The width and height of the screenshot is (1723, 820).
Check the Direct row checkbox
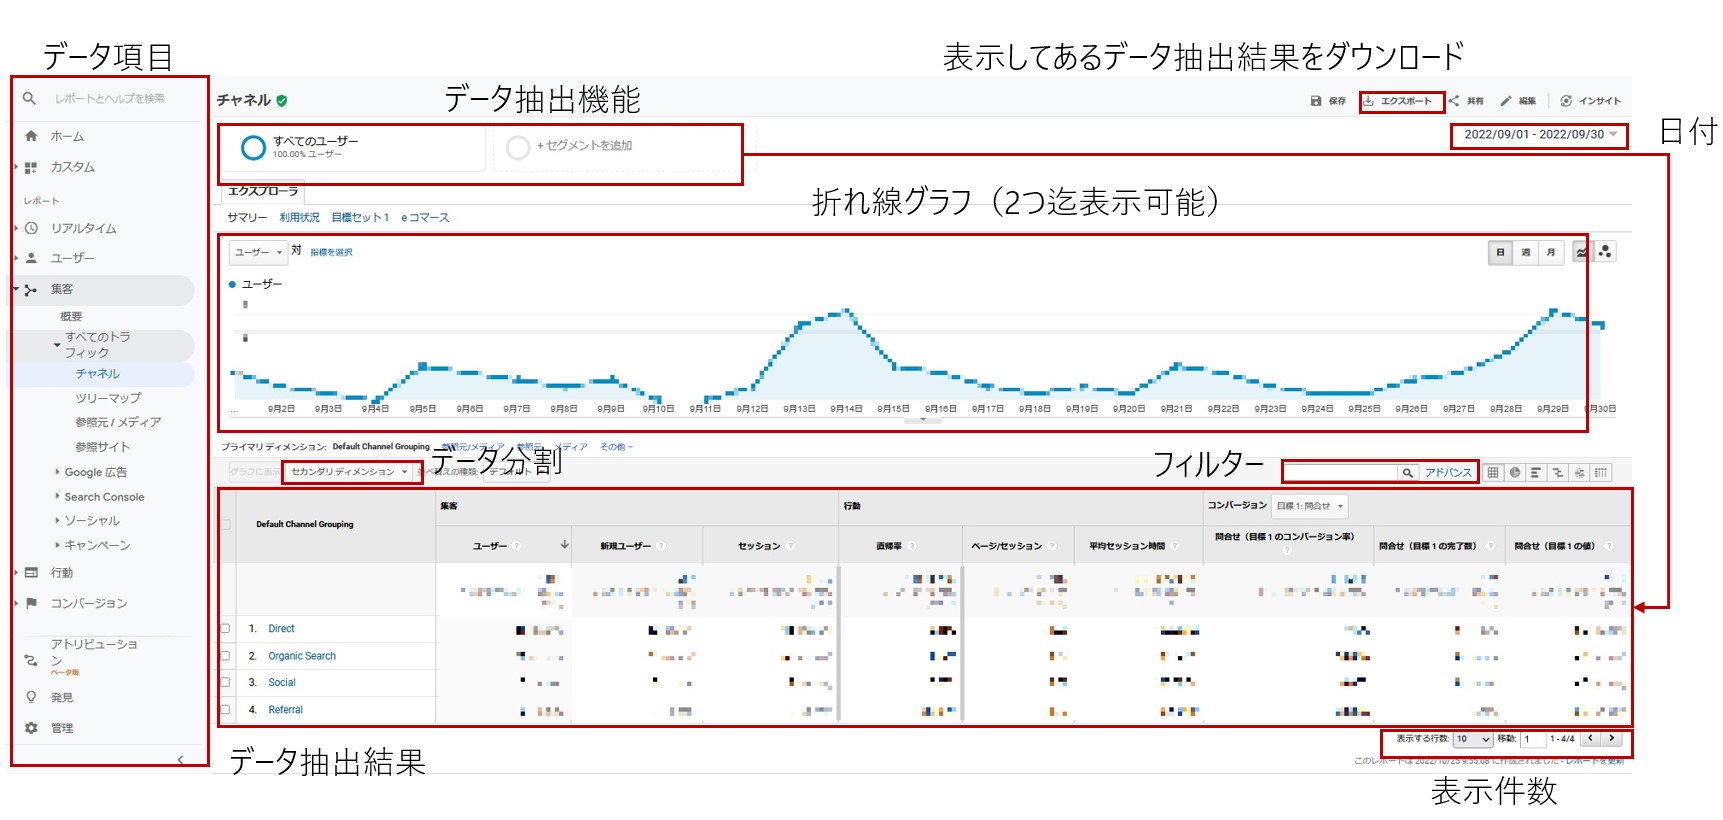tap(225, 629)
